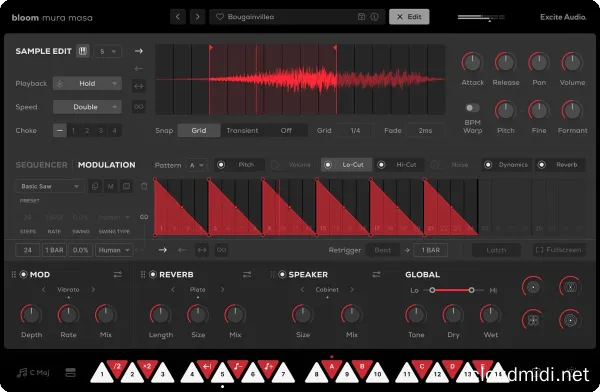Image resolution: width=600 pixels, height=392 pixels.
Task: Click the swap arrows icon in the SPEAKER section
Action: 376,274
